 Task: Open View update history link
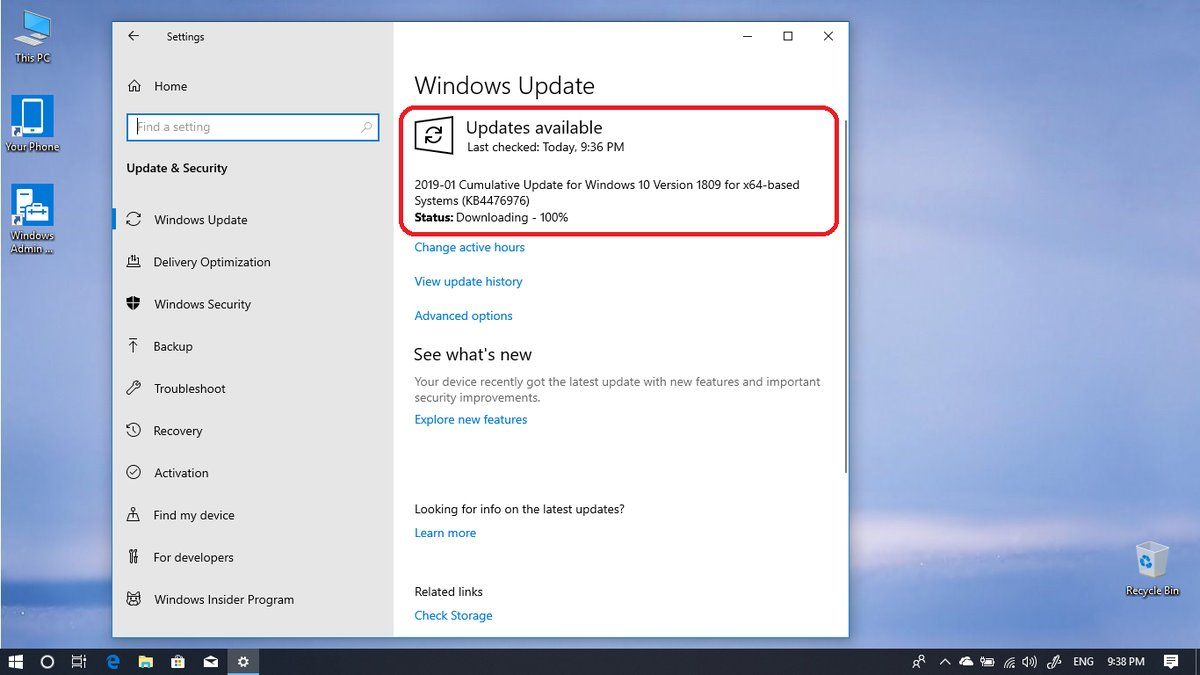[x=468, y=282]
